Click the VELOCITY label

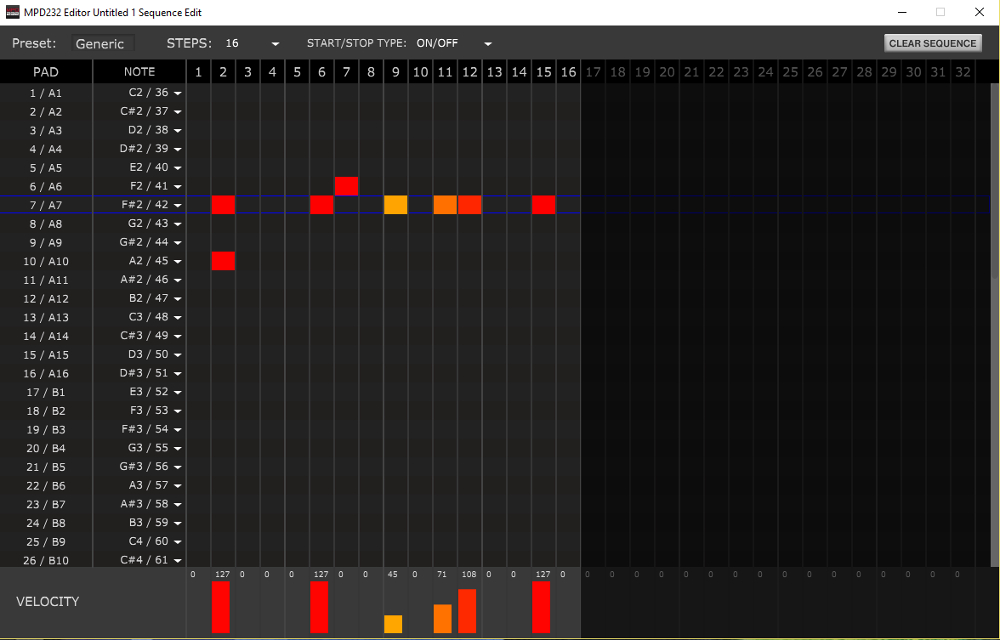[x=47, y=601]
